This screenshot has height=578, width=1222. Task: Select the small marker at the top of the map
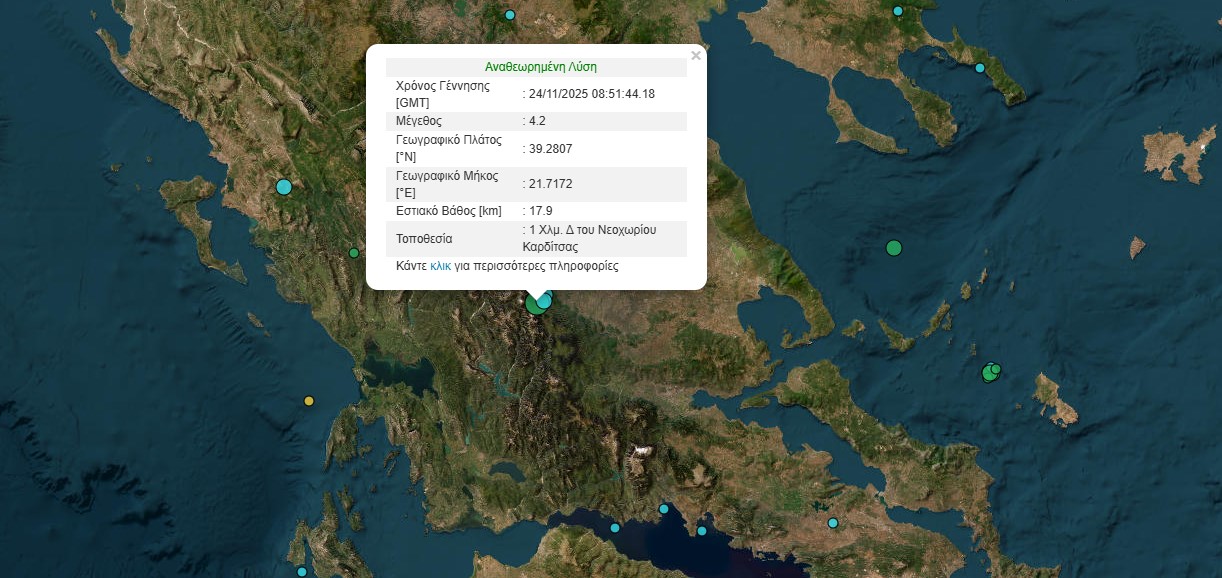[x=509, y=15]
